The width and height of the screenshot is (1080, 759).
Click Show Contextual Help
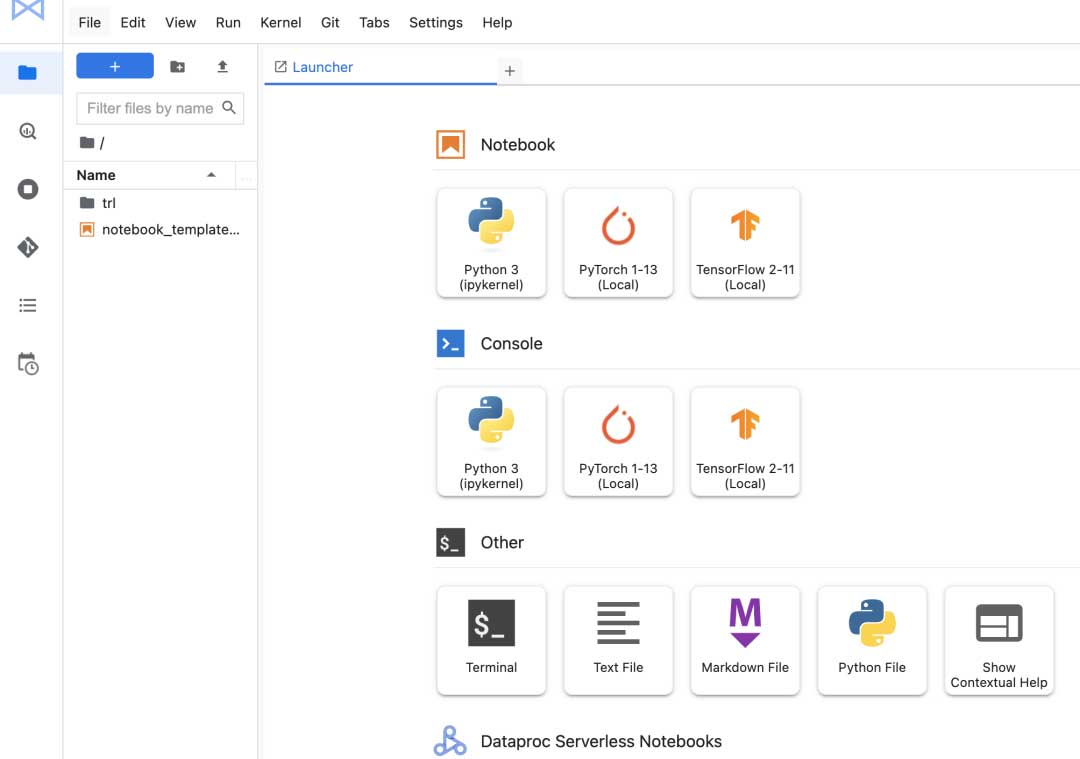tap(998, 640)
